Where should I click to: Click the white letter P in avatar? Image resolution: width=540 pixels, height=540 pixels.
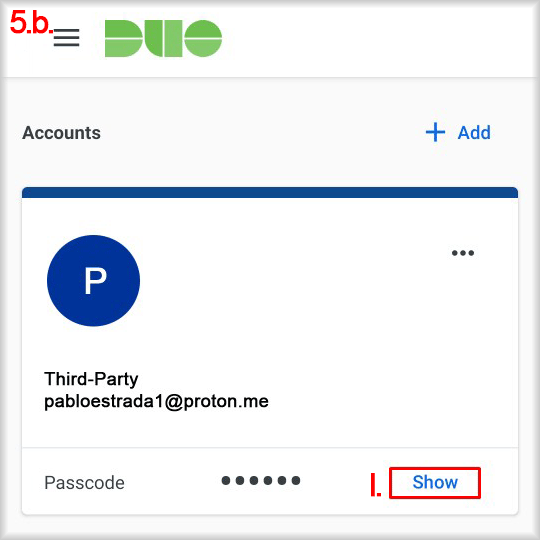pos(95,280)
